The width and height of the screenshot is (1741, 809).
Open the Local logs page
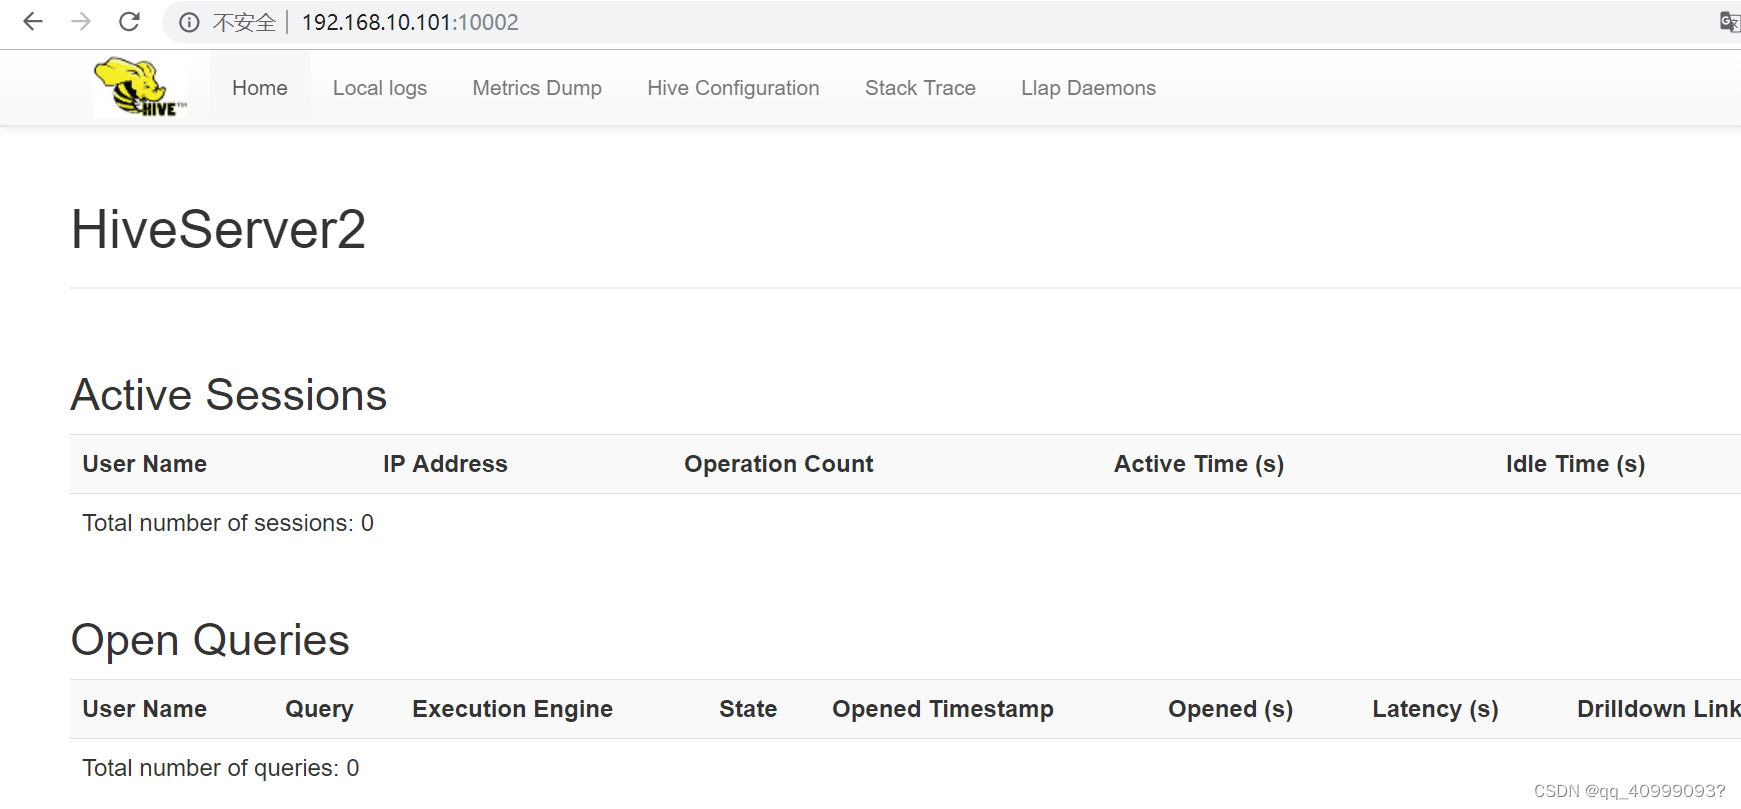(380, 88)
